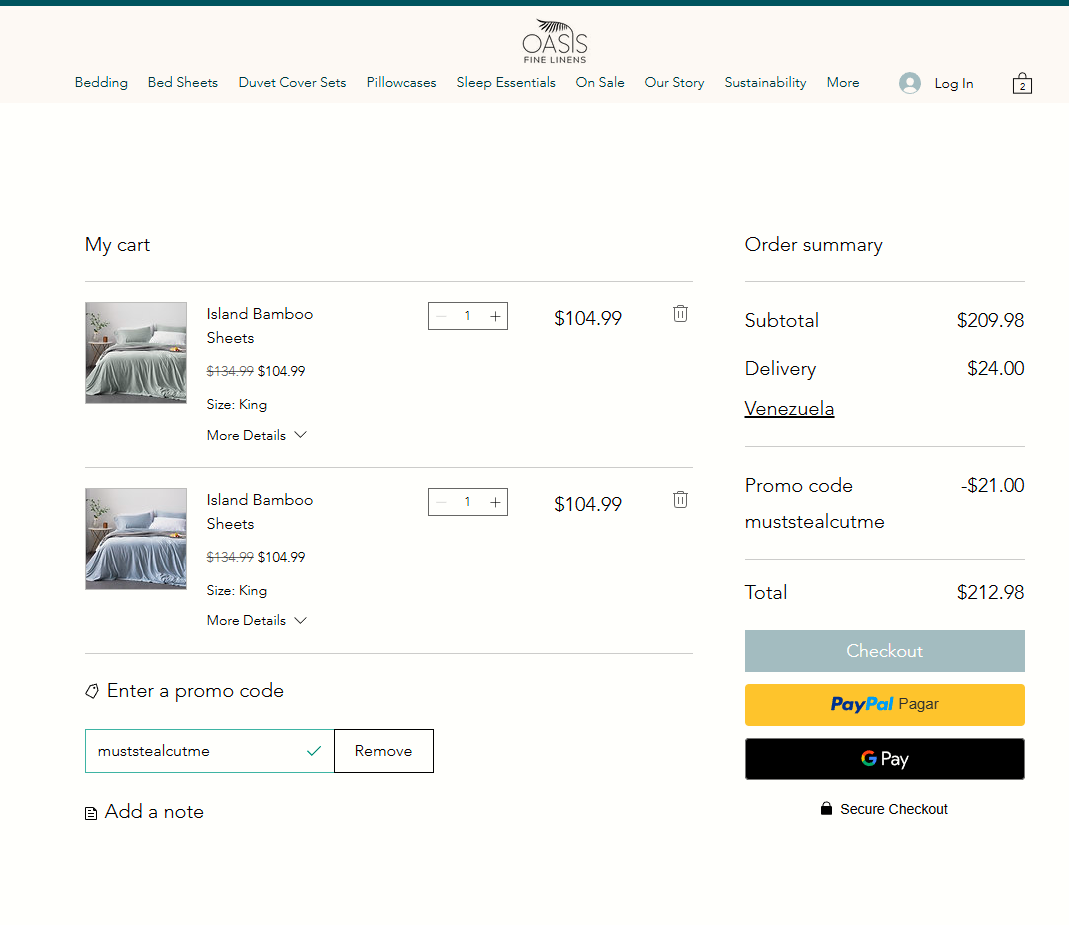Pay with Google Pay button
This screenshot has width=1069, height=925.
point(884,759)
